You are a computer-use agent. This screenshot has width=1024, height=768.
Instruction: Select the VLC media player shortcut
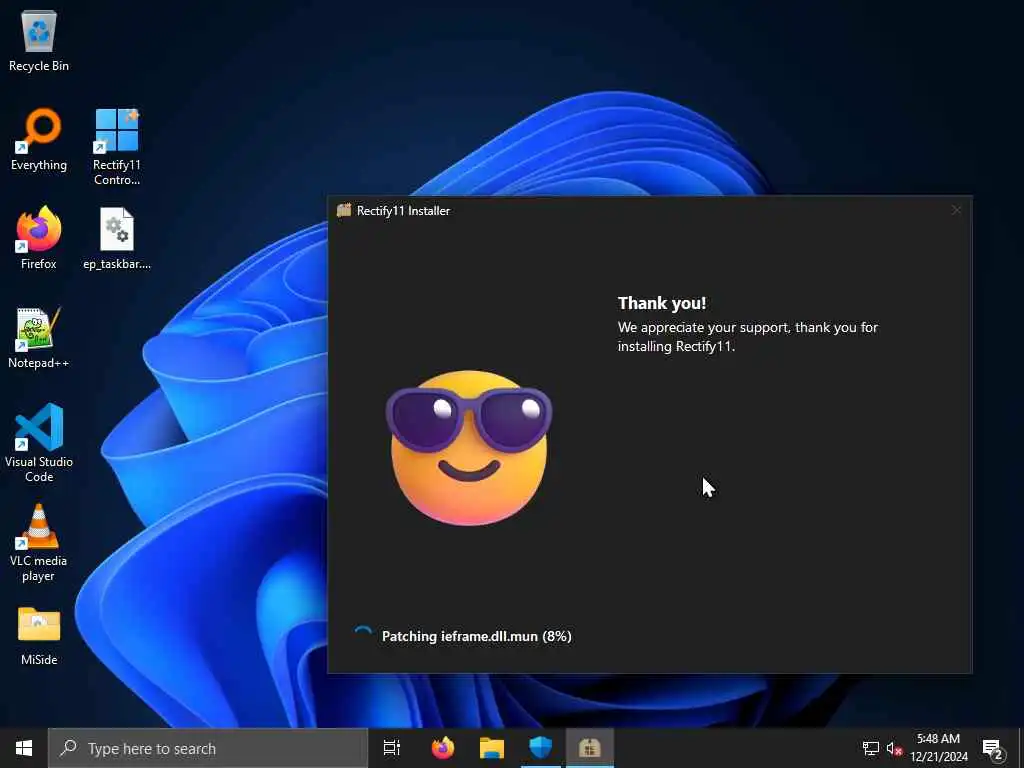click(39, 543)
